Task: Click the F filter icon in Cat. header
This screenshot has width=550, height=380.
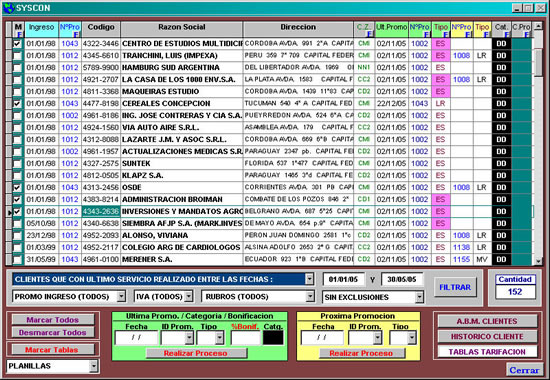Action: [507, 34]
